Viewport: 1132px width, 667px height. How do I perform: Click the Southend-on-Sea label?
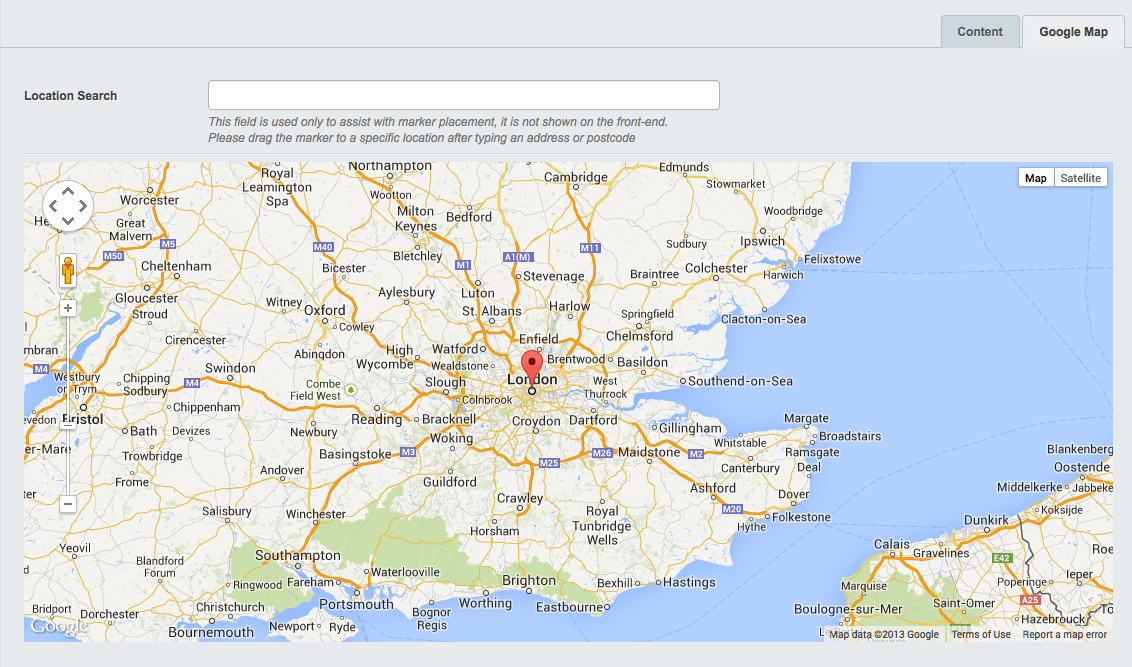tap(740, 381)
